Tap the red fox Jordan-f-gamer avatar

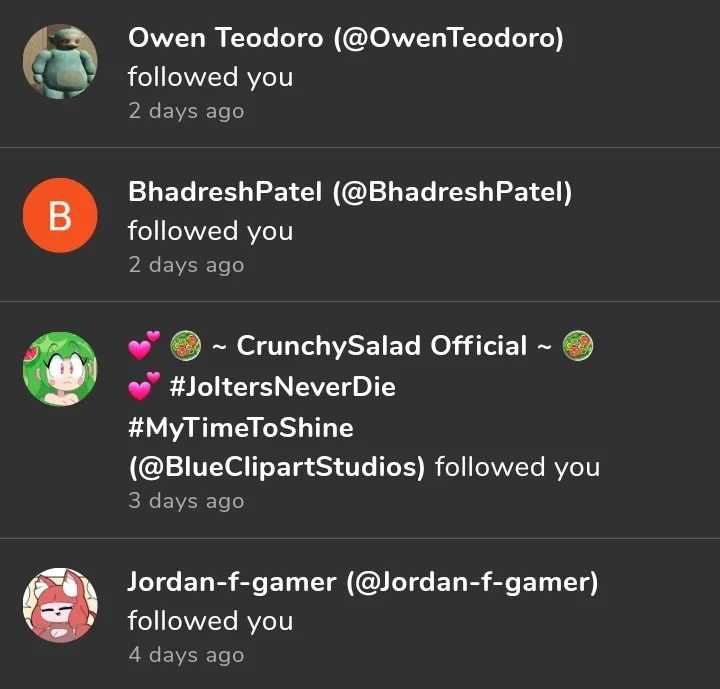click(60, 605)
